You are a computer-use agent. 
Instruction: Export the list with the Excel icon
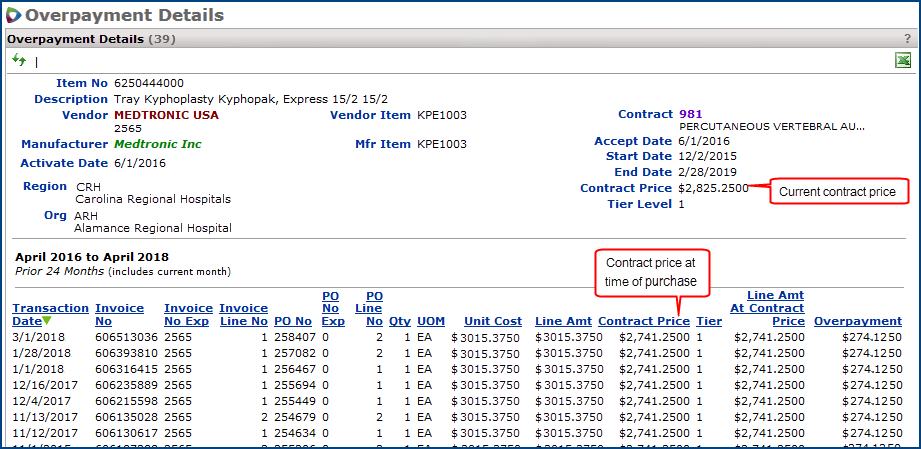(x=902, y=61)
